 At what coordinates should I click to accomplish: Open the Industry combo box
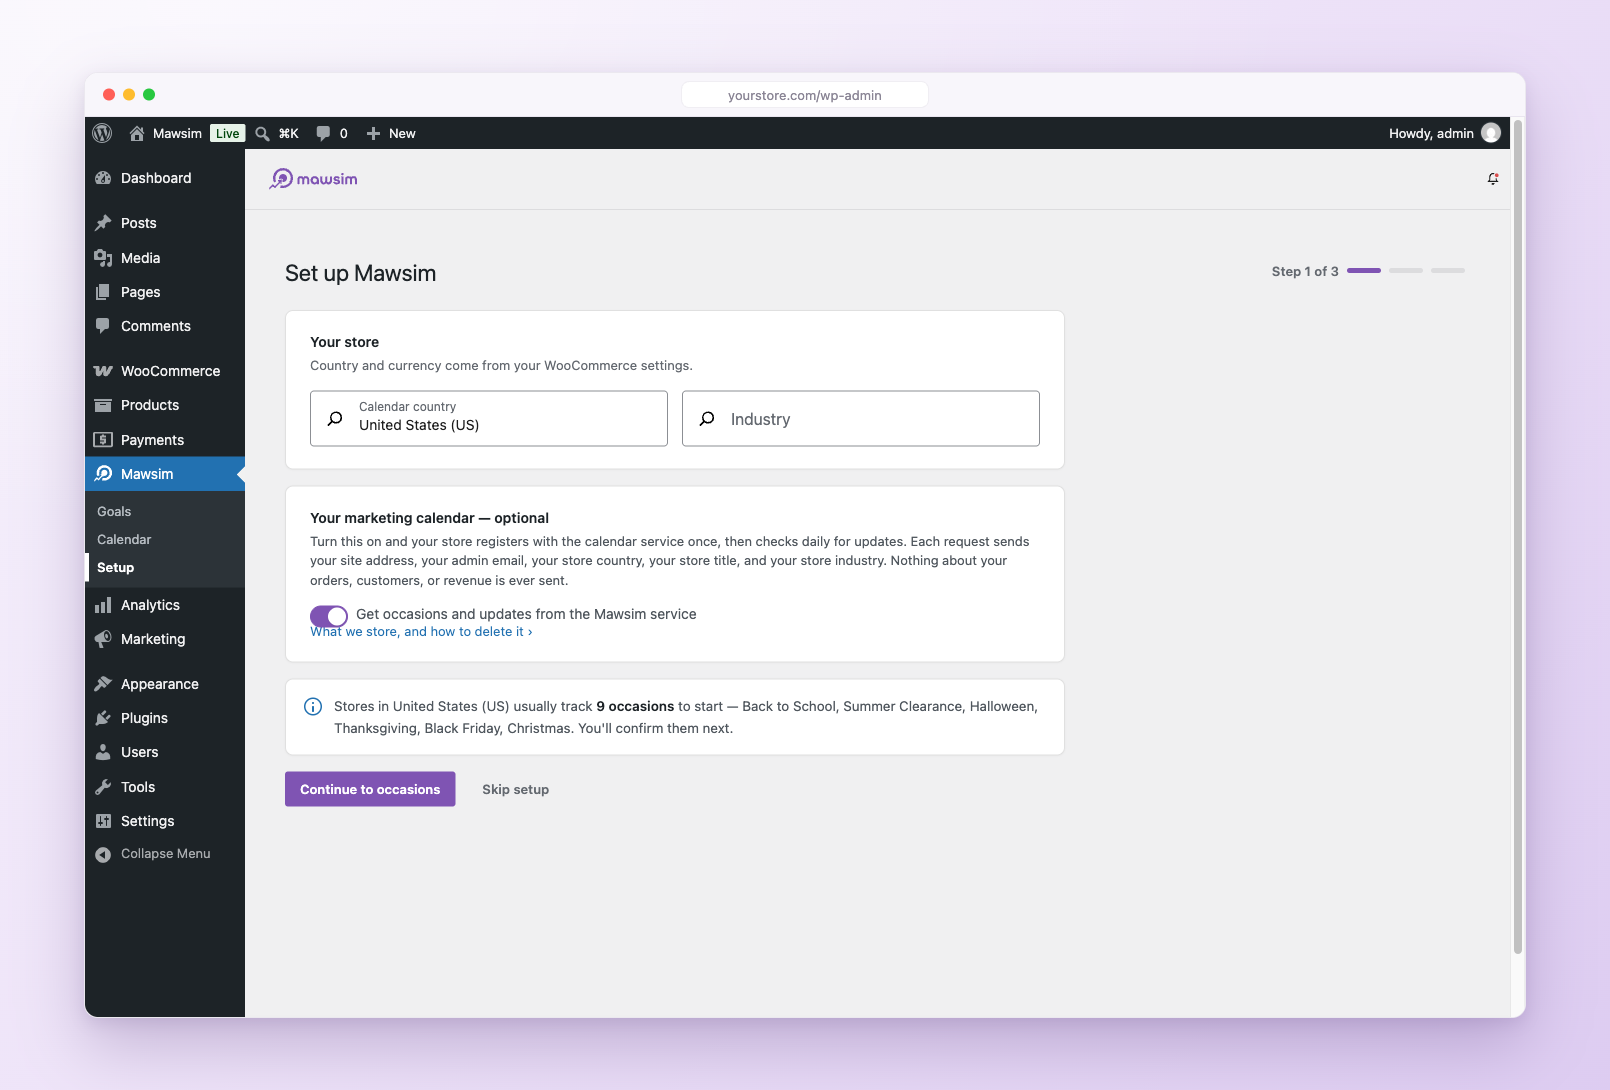click(861, 418)
